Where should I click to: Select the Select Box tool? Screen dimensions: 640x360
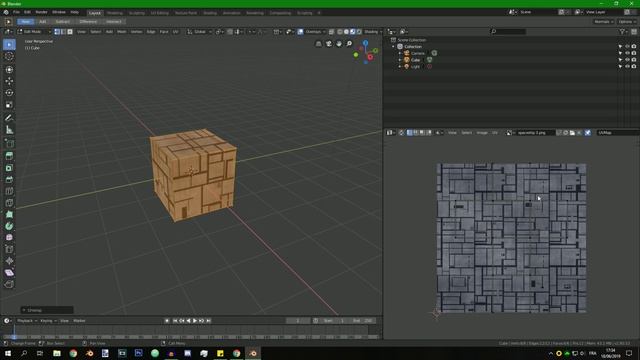tap(9, 44)
